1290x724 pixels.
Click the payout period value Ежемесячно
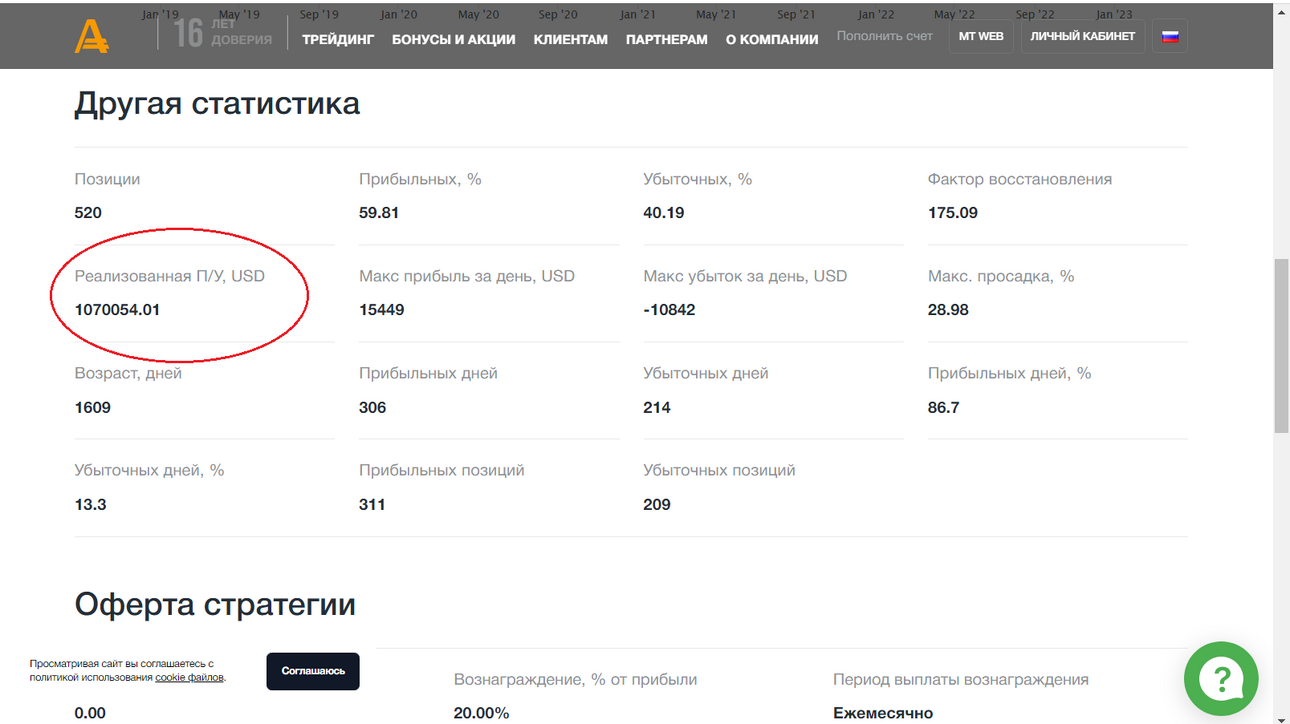(x=883, y=713)
